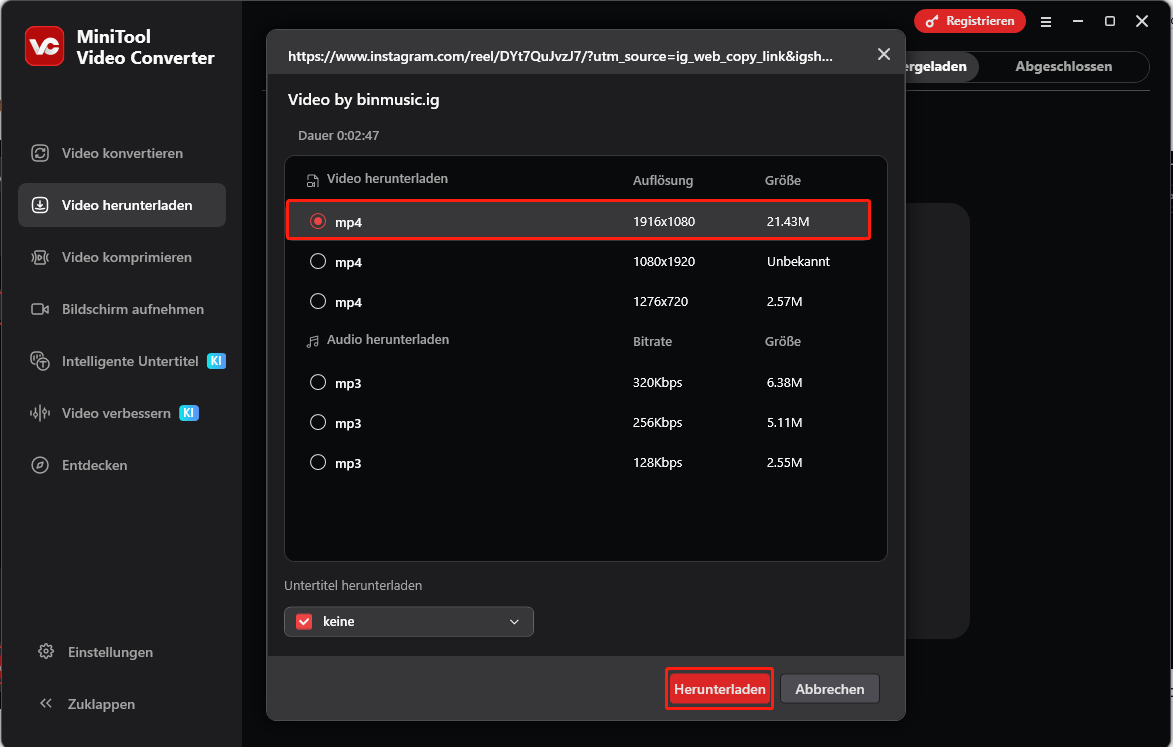
Task: Open the hamburger menu in title bar
Action: pyautogui.click(x=1046, y=22)
